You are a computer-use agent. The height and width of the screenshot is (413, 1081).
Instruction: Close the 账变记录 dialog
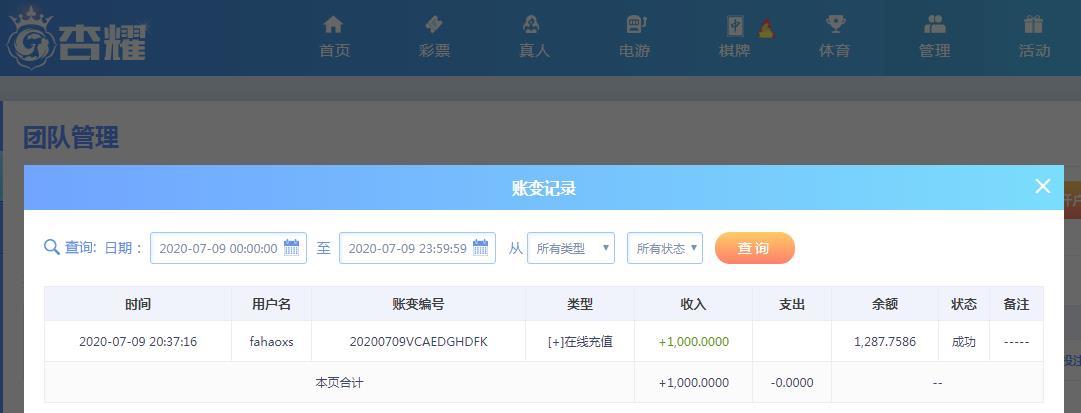point(1042,186)
